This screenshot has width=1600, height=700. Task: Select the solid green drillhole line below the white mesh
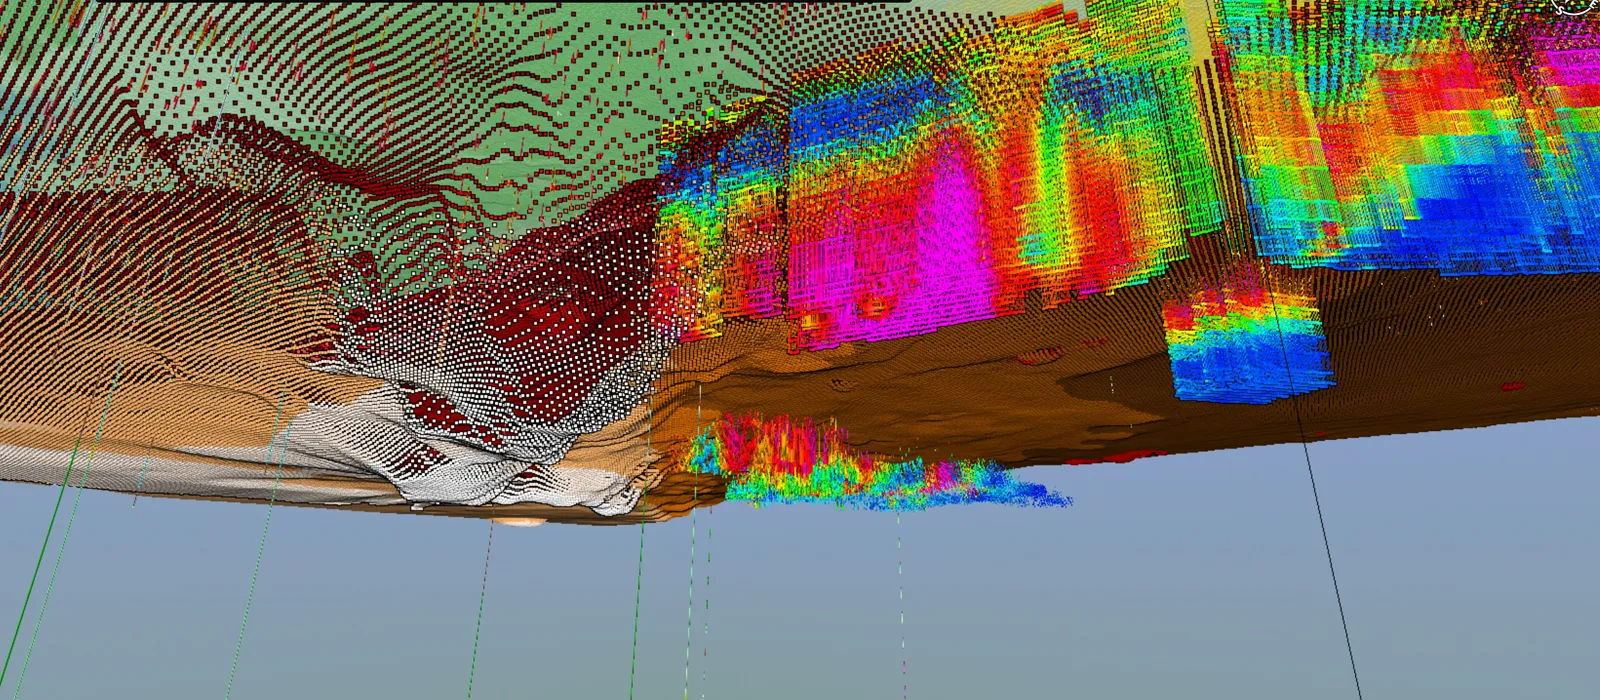pyautogui.click(x=636, y=600)
